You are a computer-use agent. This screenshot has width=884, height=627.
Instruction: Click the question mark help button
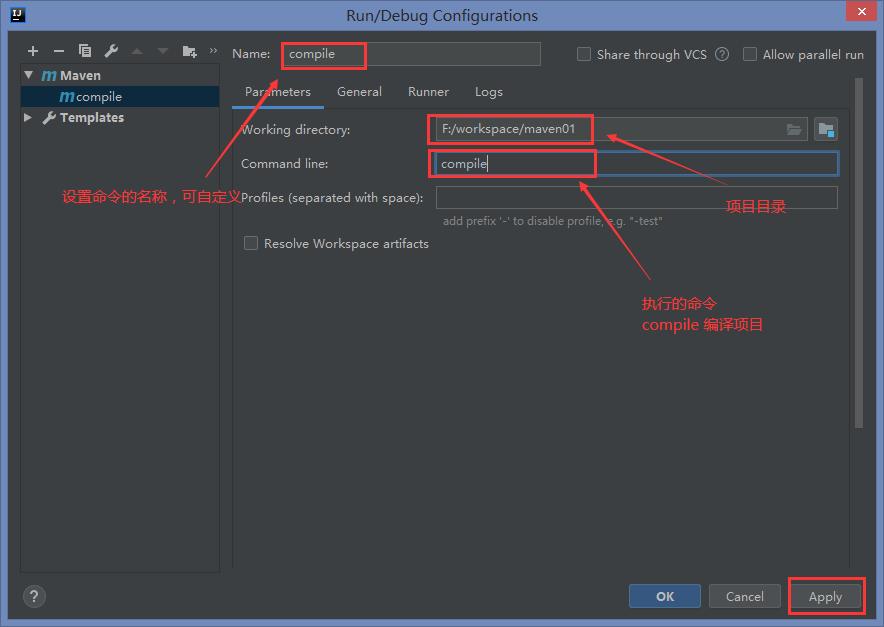[34, 596]
